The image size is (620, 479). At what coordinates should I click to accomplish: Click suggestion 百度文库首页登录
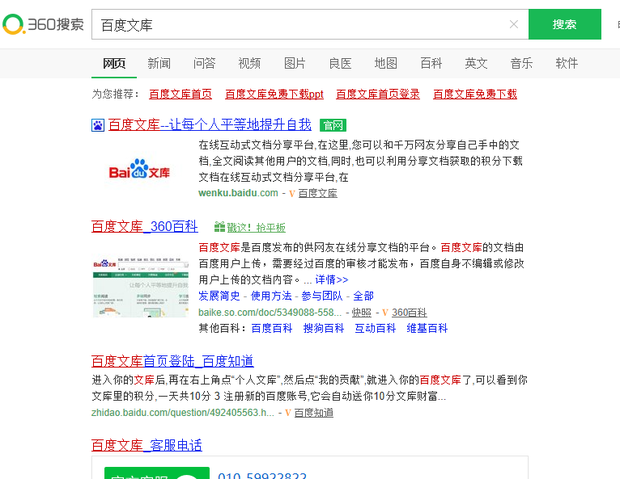[x=378, y=94]
